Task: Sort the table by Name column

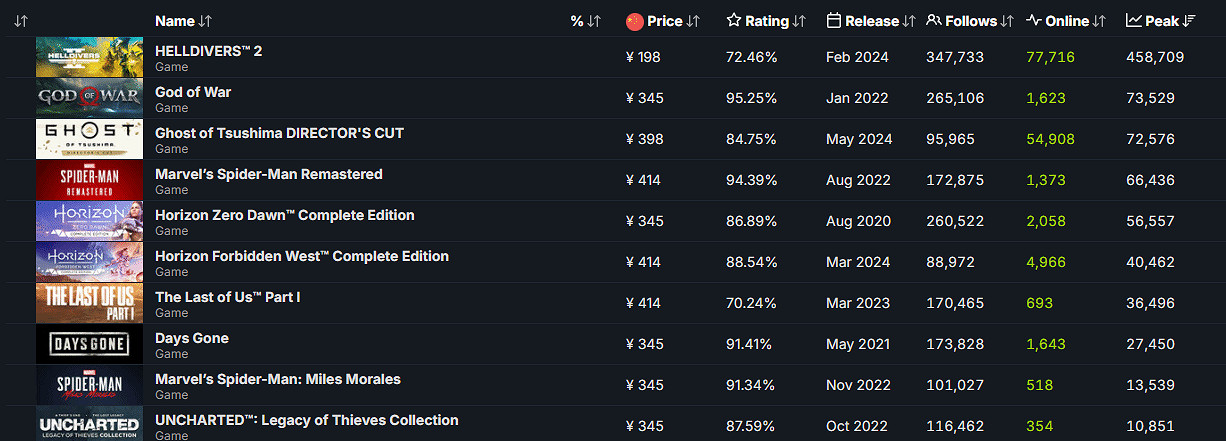Action: tap(205, 21)
